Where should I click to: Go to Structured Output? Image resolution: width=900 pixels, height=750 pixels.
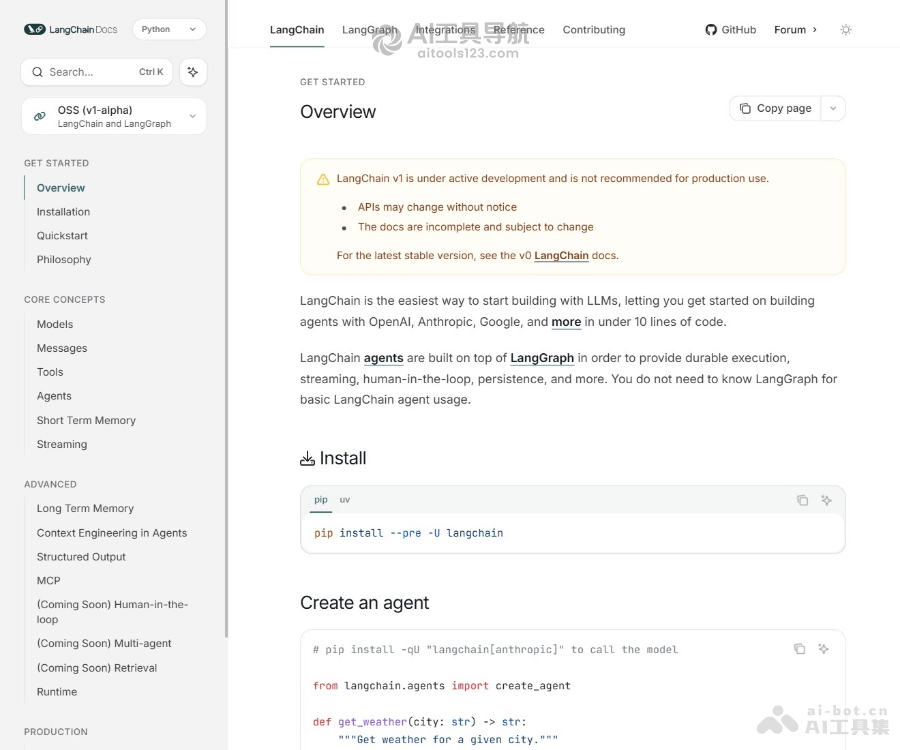tap(81, 557)
